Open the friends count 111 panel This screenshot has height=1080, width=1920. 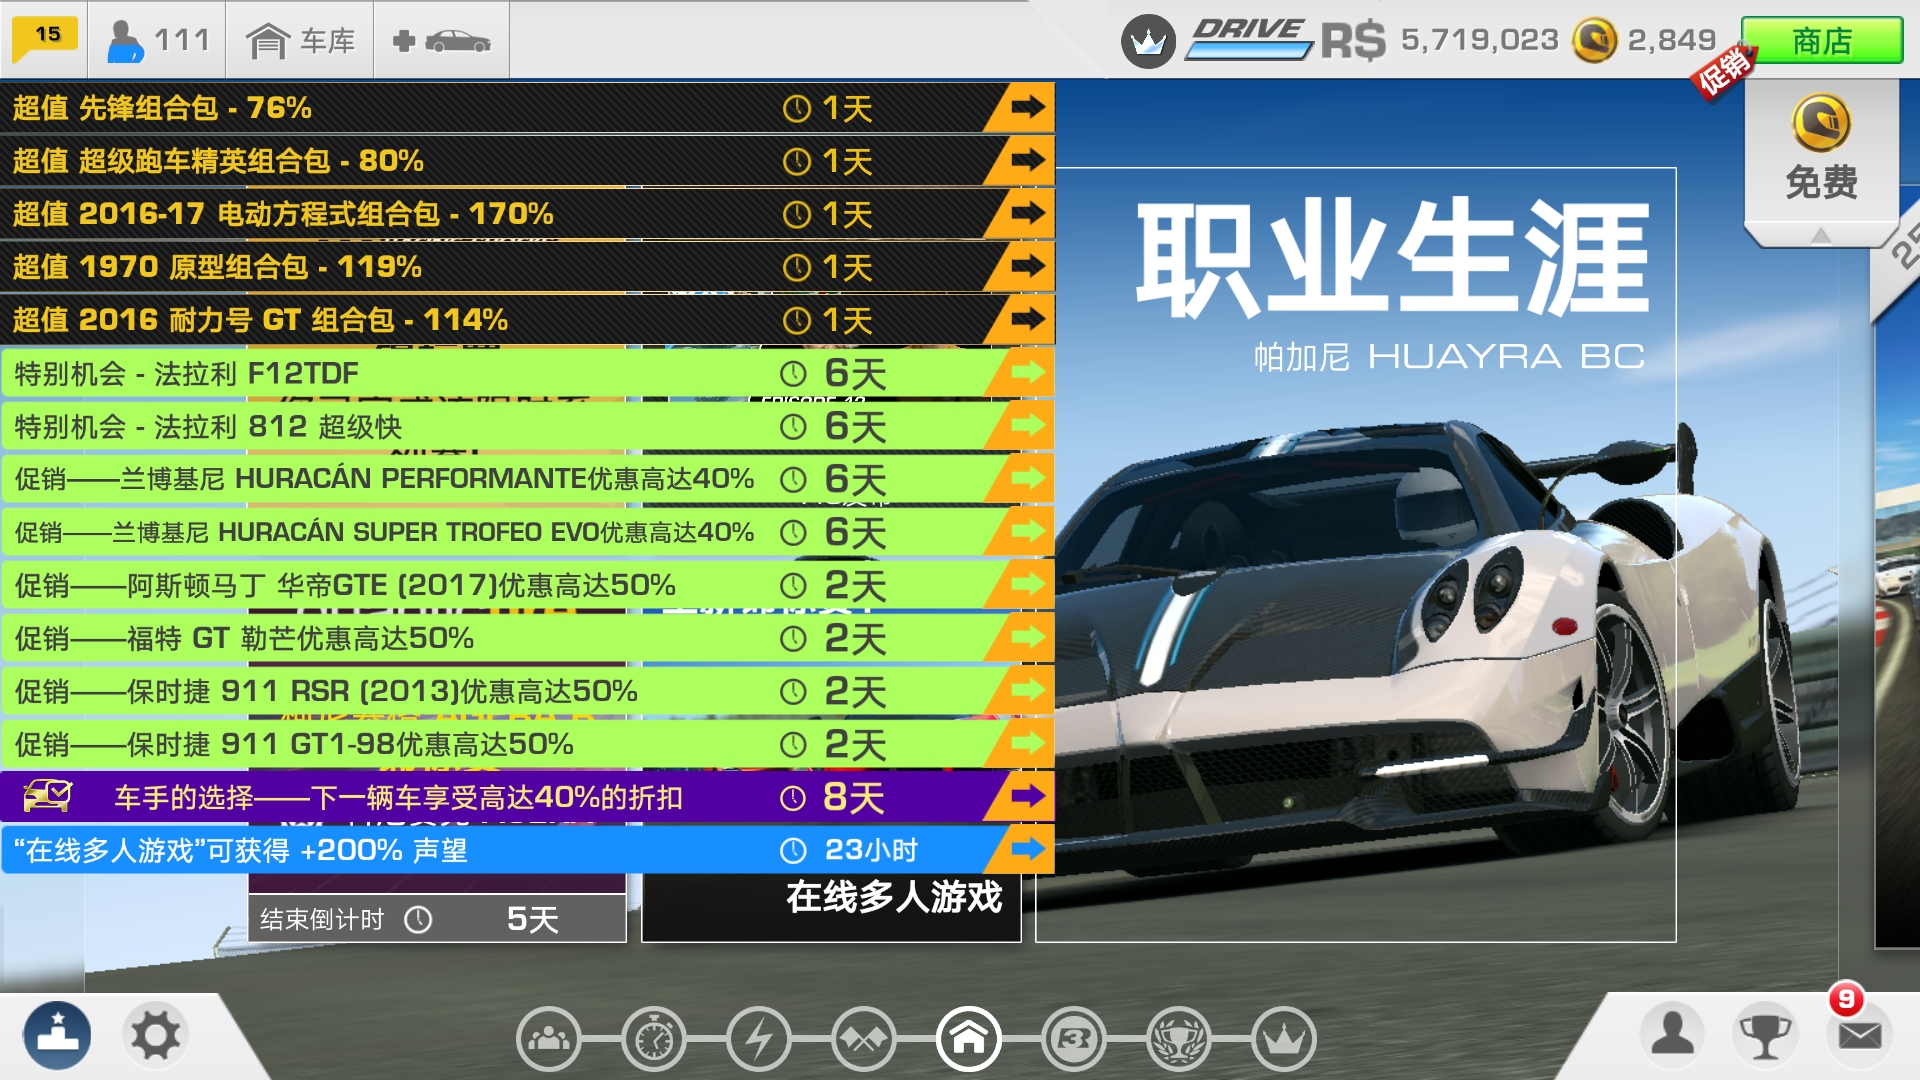158,40
